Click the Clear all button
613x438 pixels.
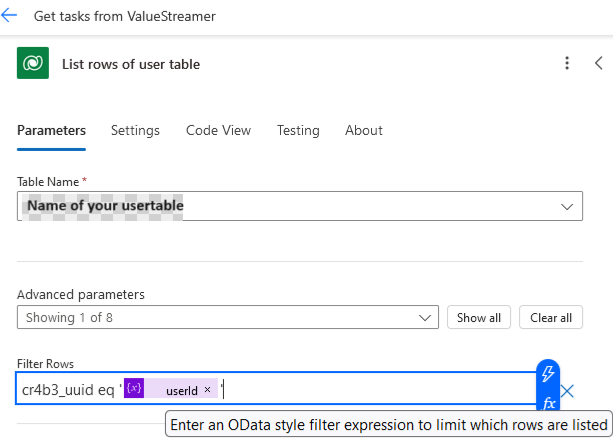click(x=551, y=318)
